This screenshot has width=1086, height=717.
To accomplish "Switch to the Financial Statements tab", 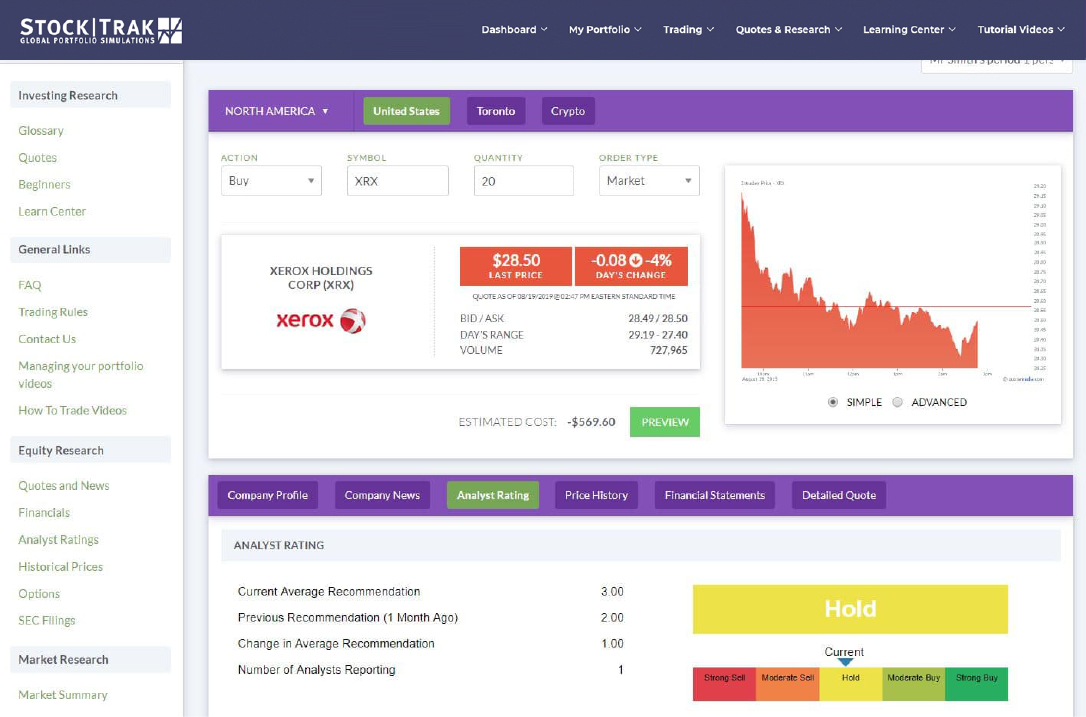I will click(x=715, y=495).
